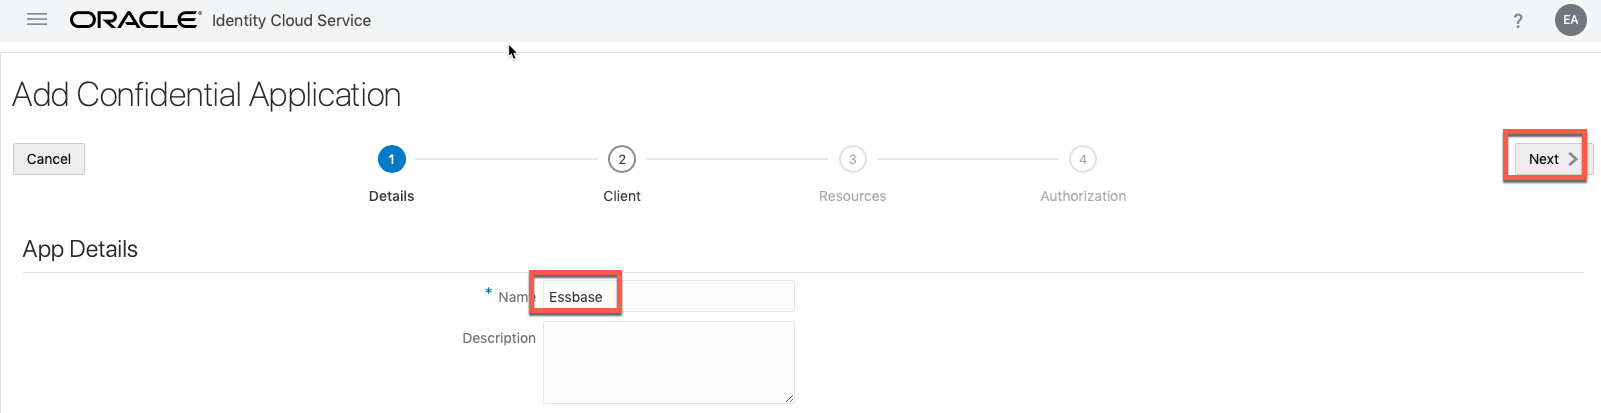Open the Authorization step label
Image resolution: width=1601 pixels, height=413 pixels.
pos(1083,196)
